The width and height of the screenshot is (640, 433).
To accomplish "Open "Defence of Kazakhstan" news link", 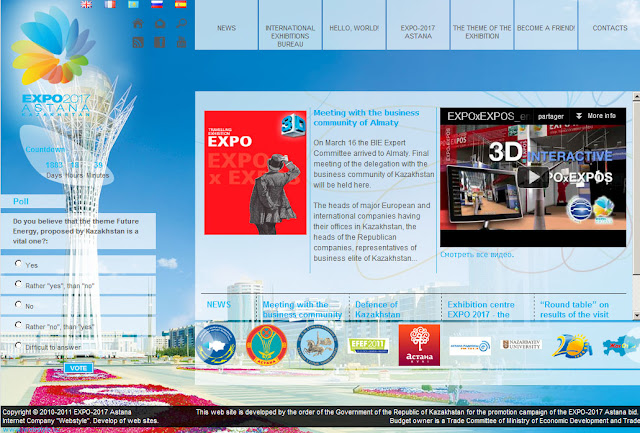I will point(378,310).
